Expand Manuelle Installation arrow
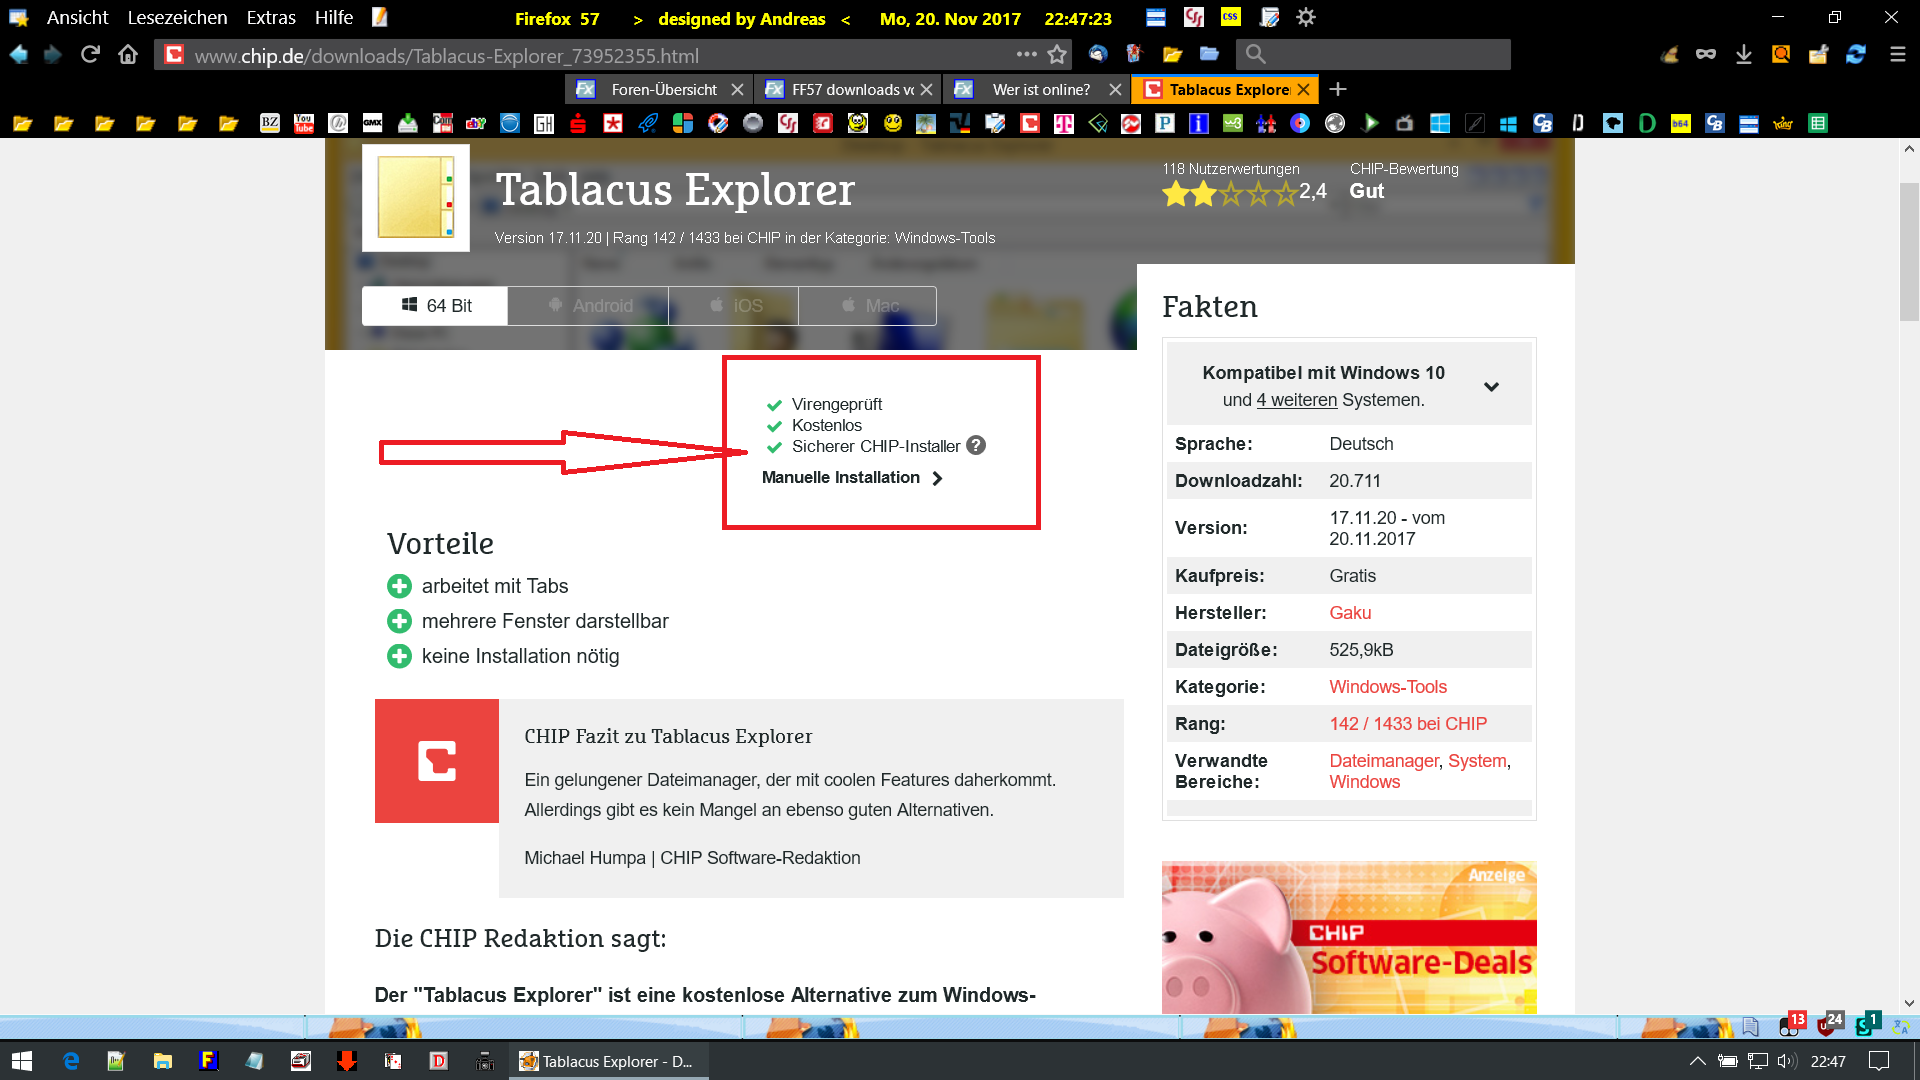This screenshot has height=1080, width=1920. pos(937,478)
